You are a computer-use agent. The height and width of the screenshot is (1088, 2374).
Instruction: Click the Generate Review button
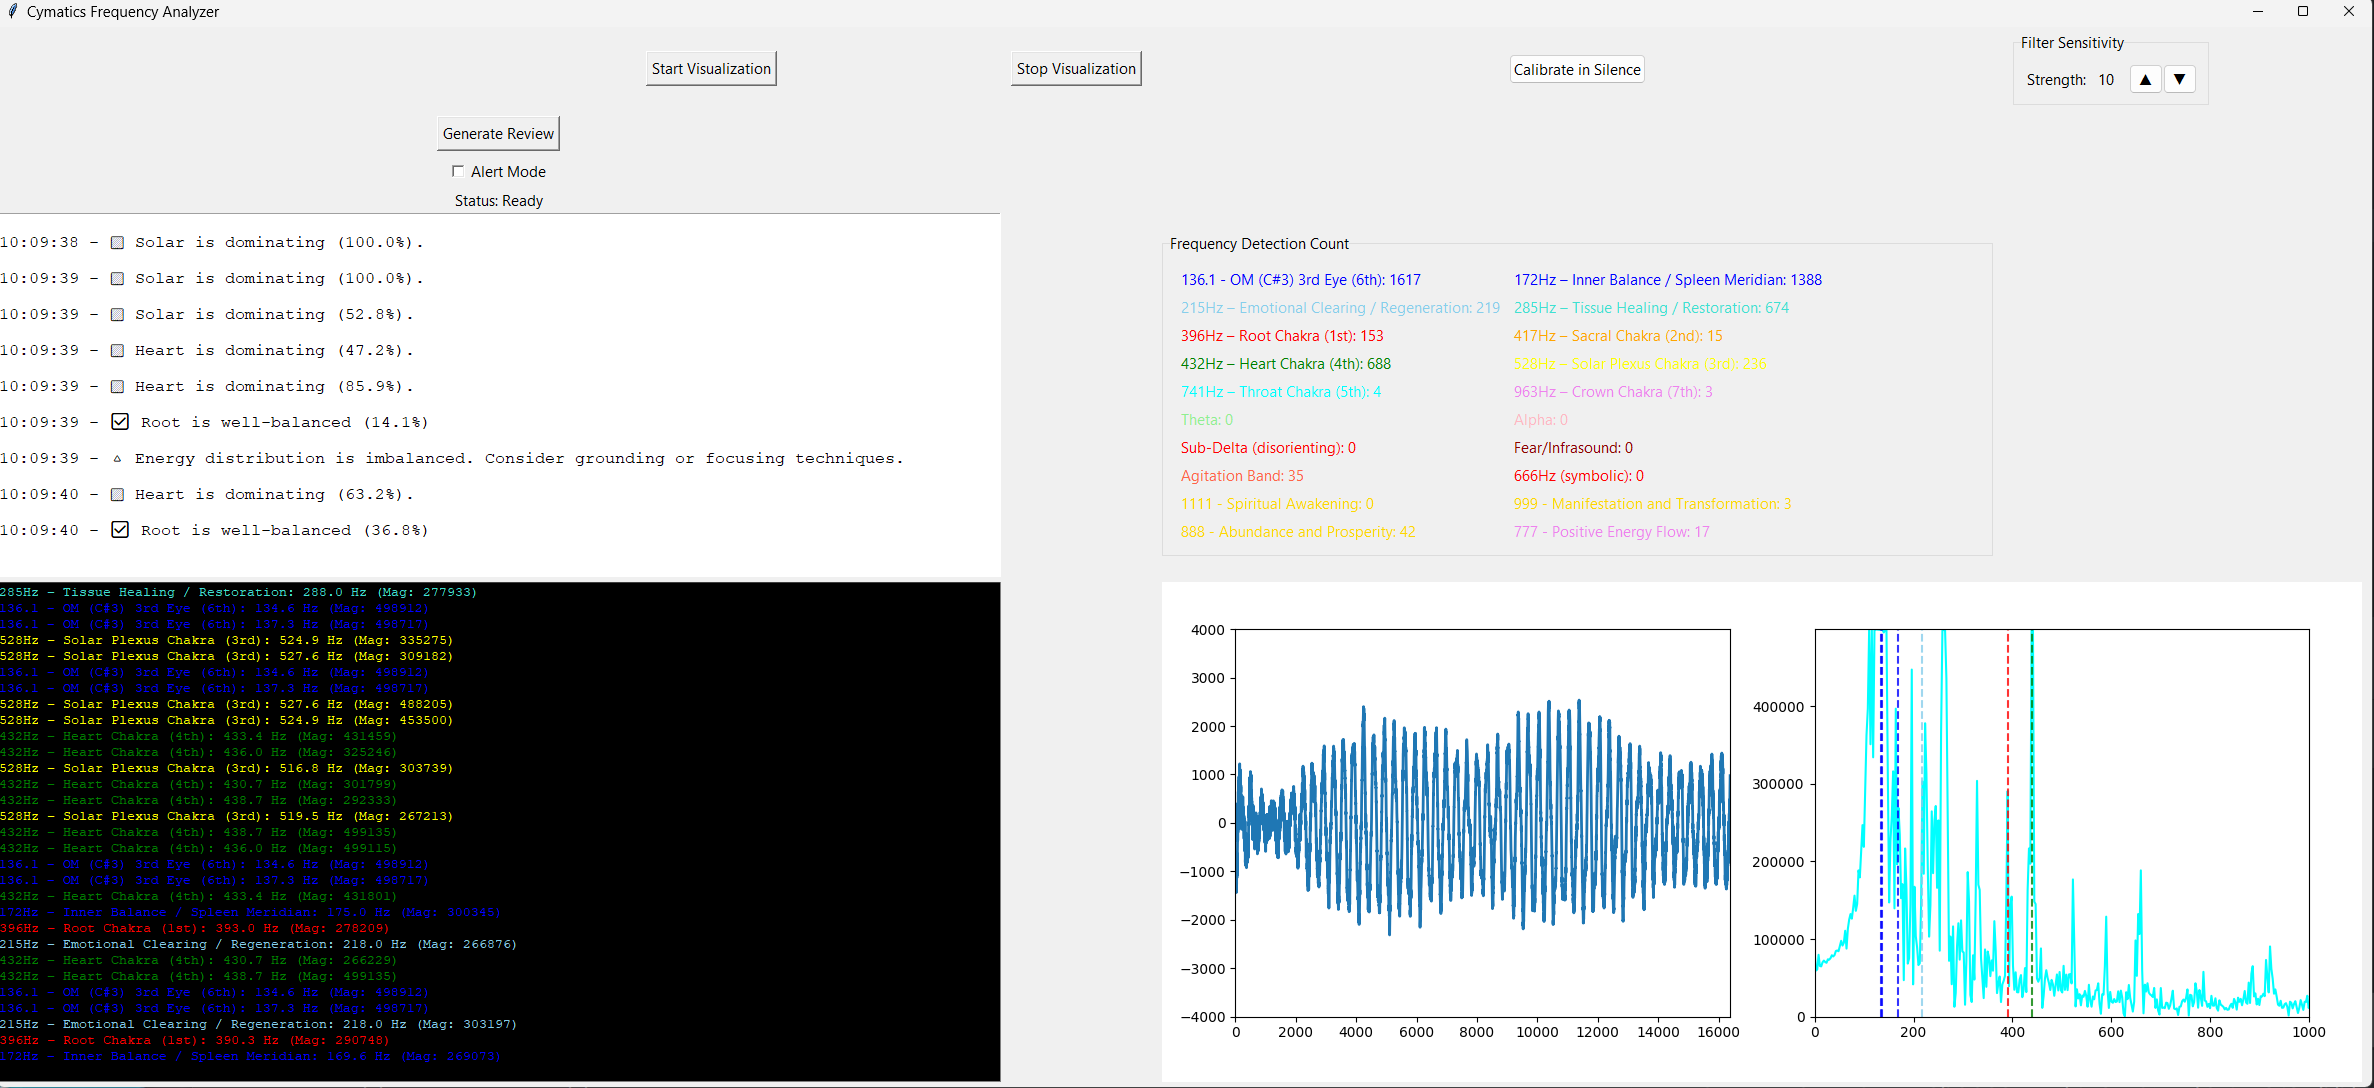coord(498,134)
